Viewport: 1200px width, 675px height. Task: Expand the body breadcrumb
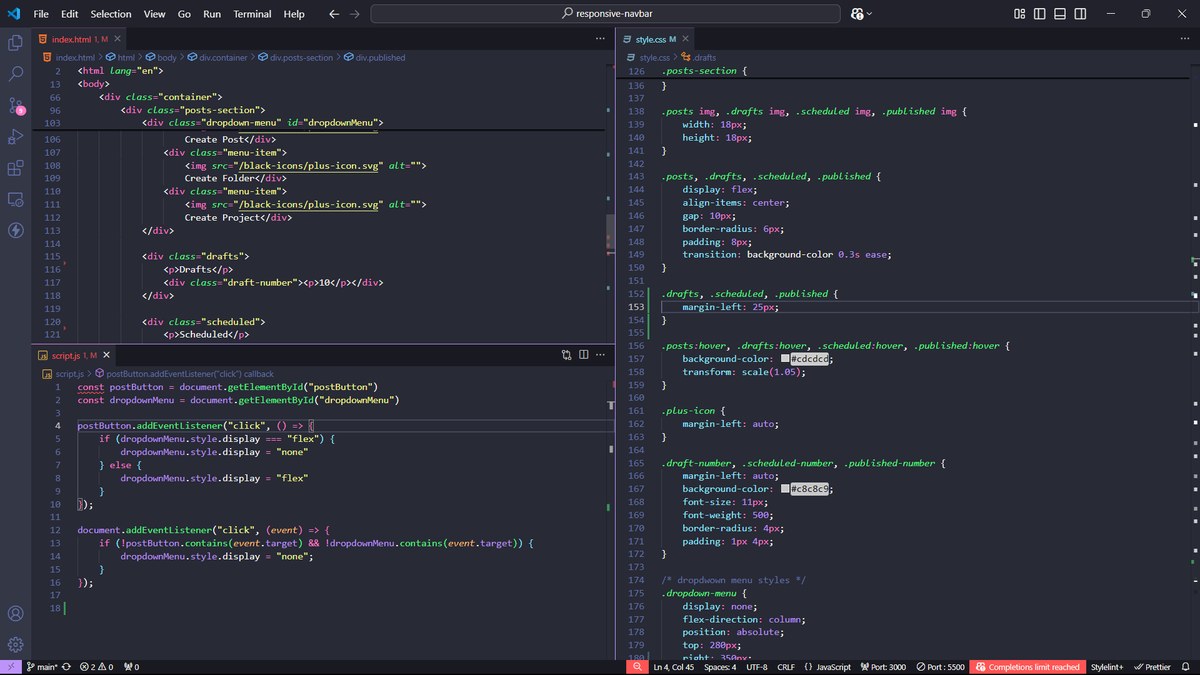(161, 58)
